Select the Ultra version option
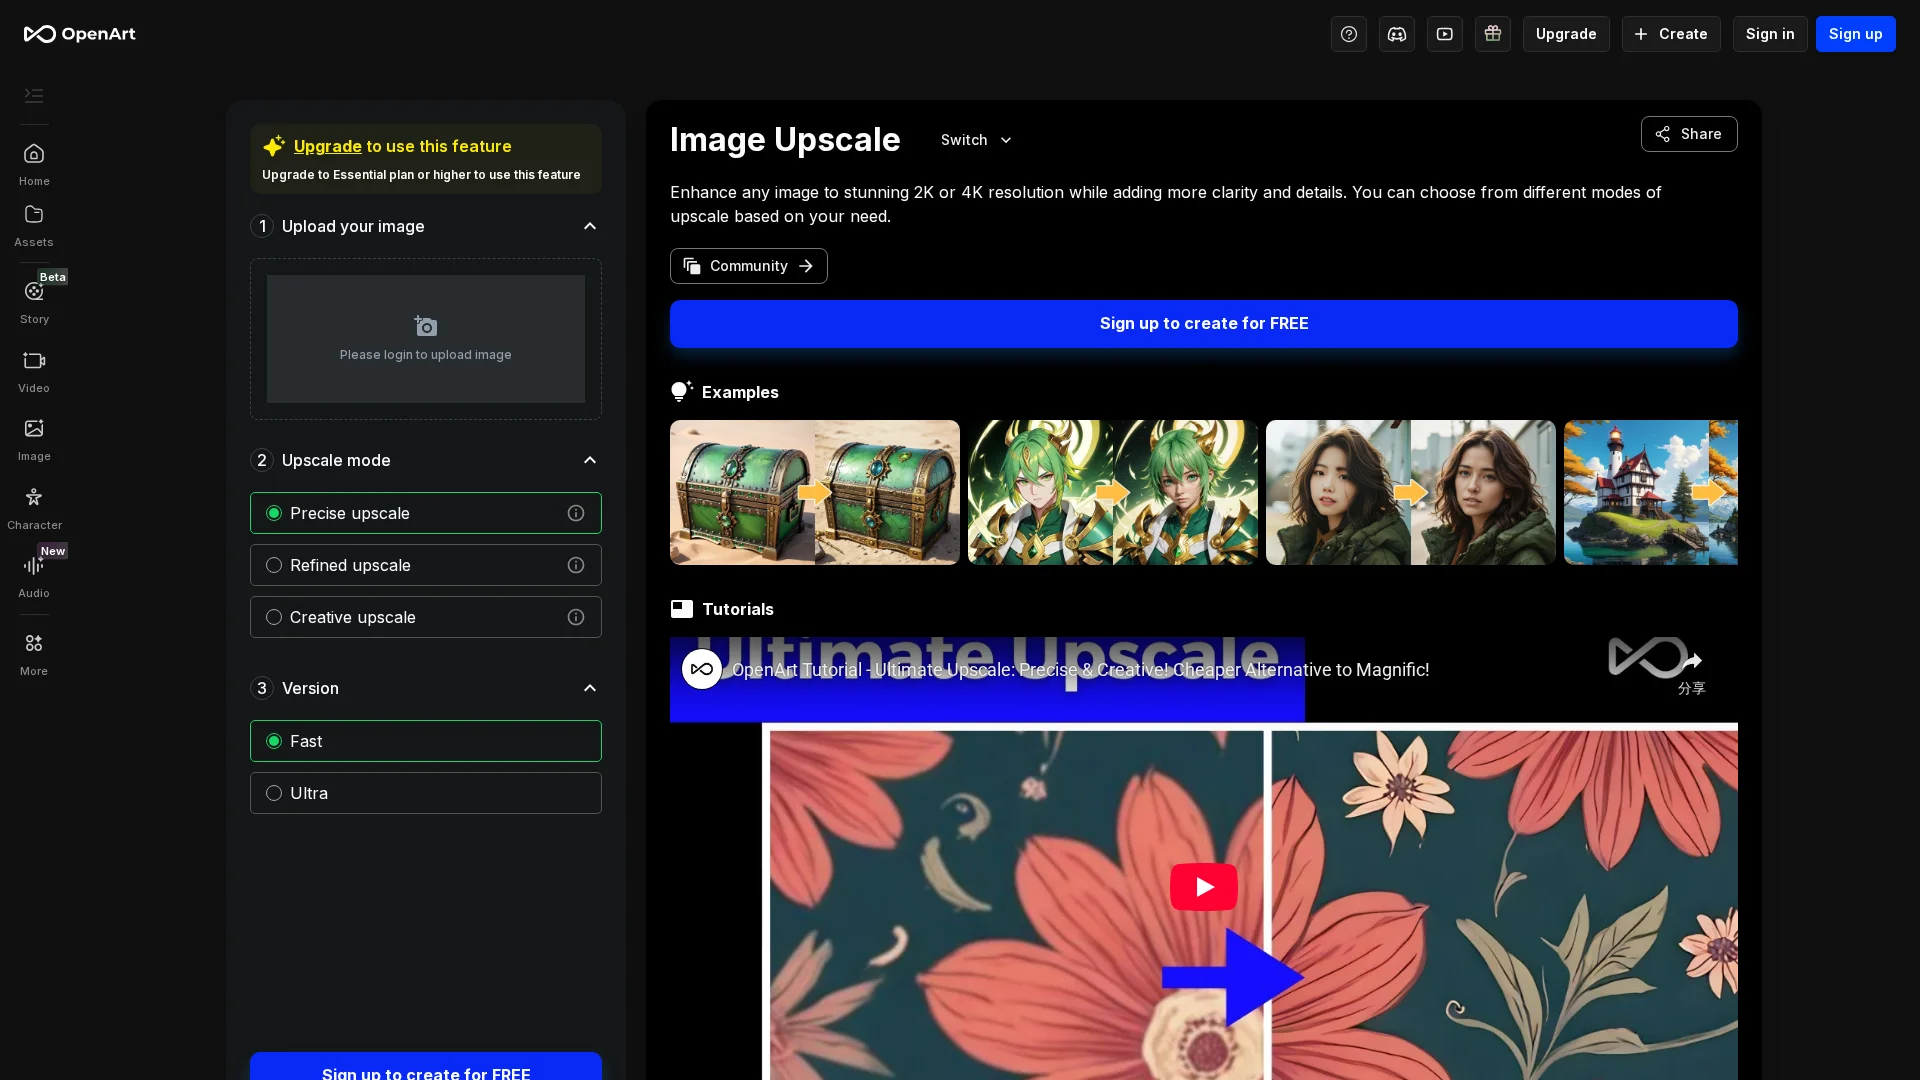The height and width of the screenshot is (1080, 1920). tap(274, 793)
